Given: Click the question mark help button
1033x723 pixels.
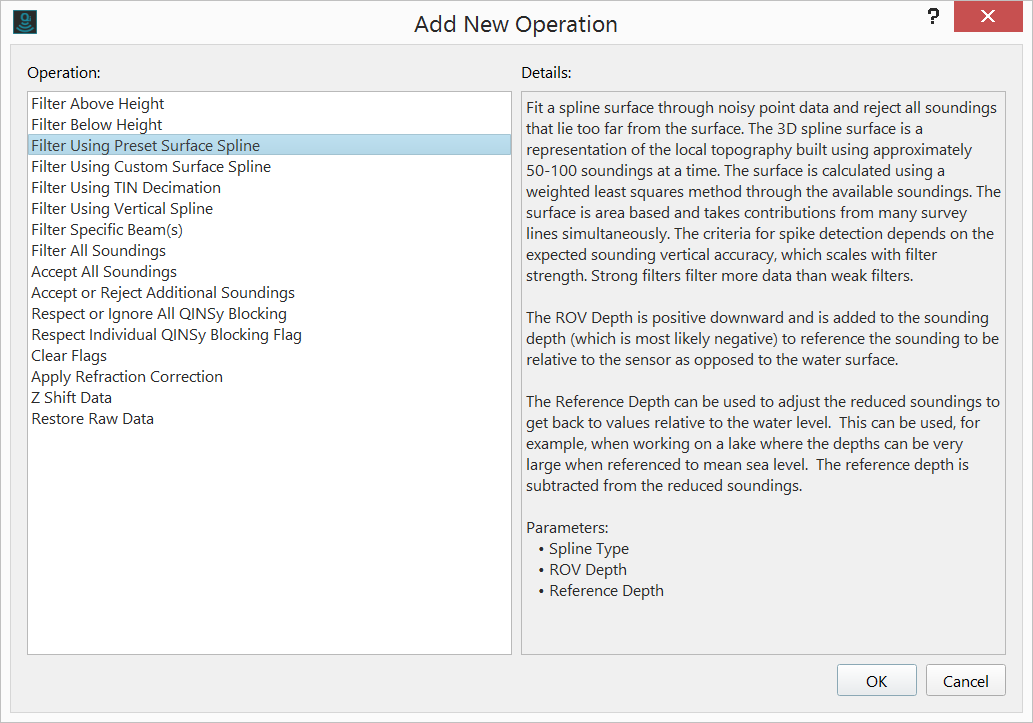Looking at the screenshot, I should click(933, 16).
